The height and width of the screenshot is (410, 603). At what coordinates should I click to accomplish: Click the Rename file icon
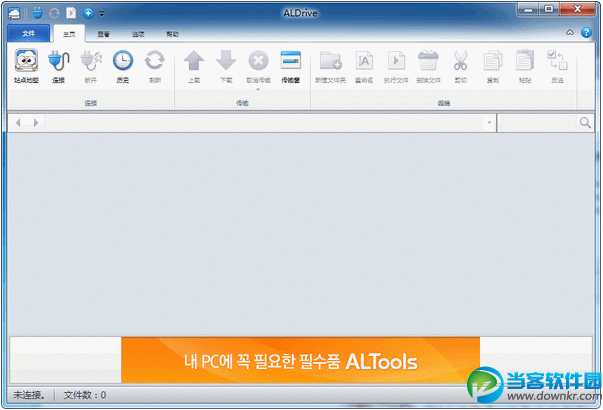point(364,60)
